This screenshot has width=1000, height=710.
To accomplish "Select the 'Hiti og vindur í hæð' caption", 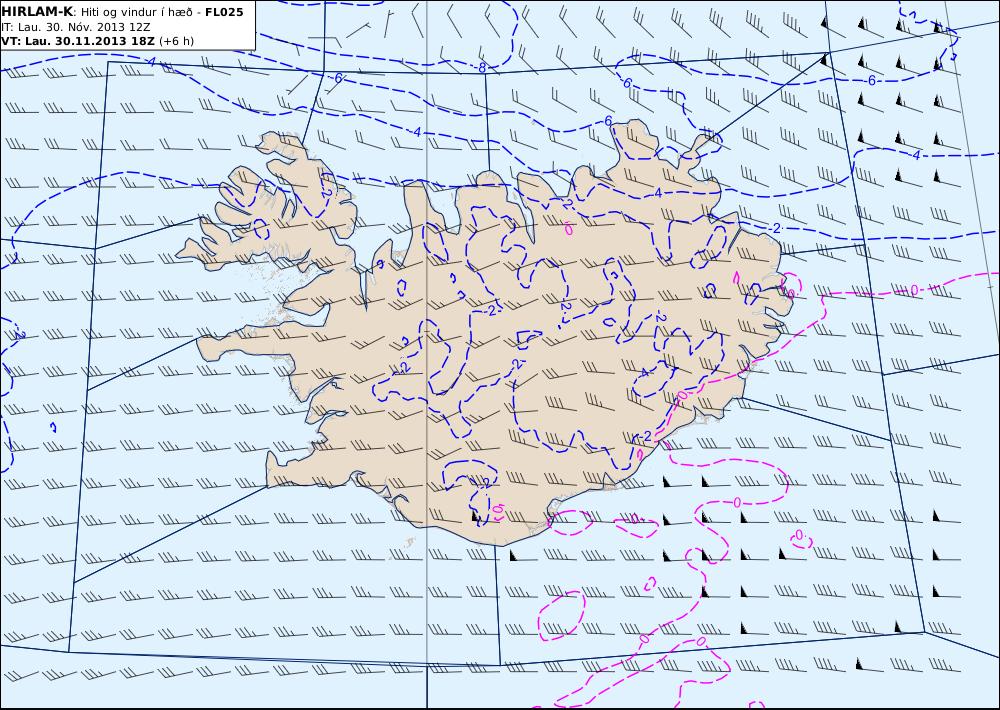I will 137,12.
